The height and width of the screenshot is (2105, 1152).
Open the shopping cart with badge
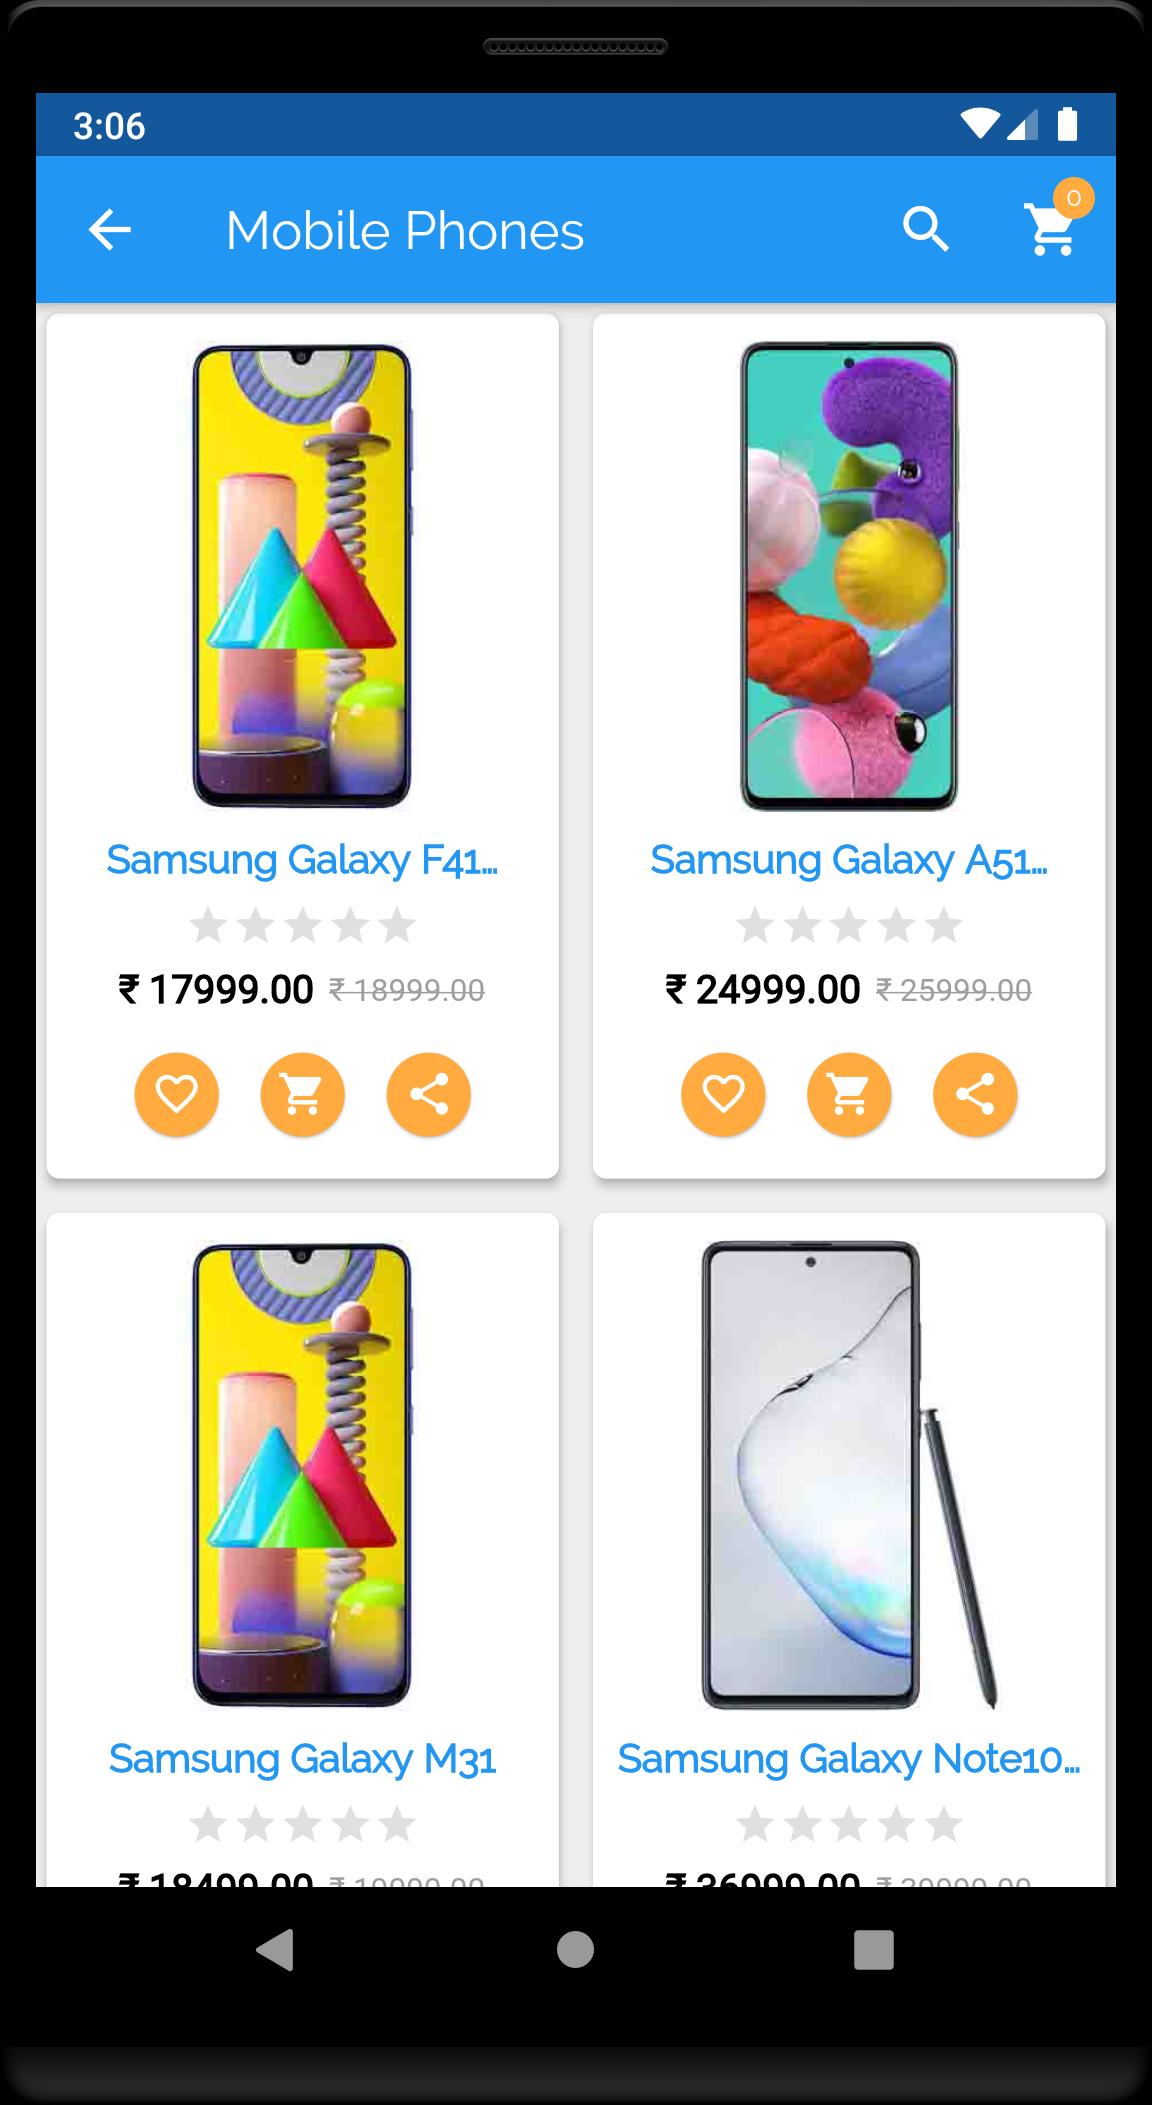click(x=1053, y=226)
